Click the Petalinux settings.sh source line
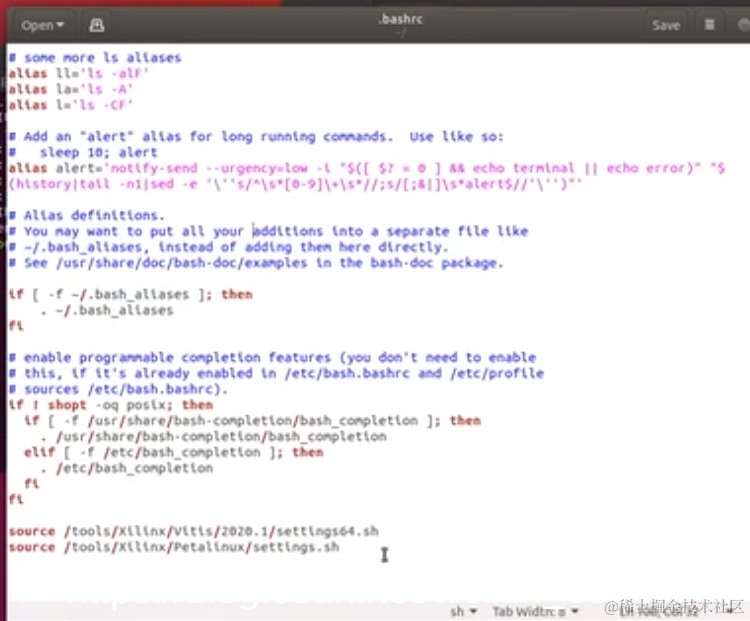 174,547
